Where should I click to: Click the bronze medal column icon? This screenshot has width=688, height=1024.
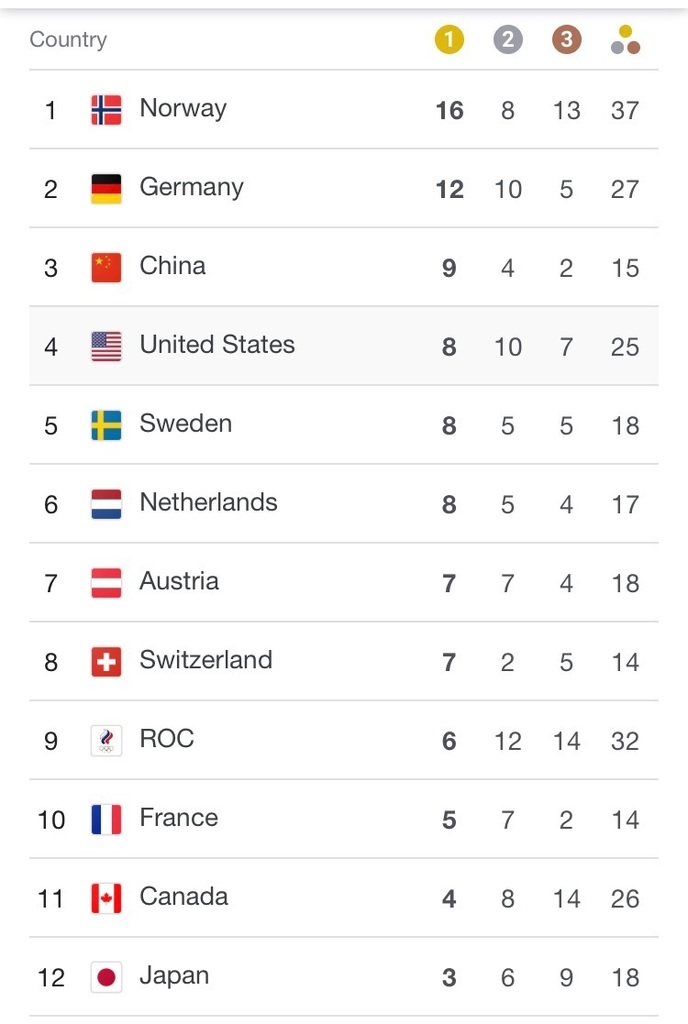coord(567,40)
